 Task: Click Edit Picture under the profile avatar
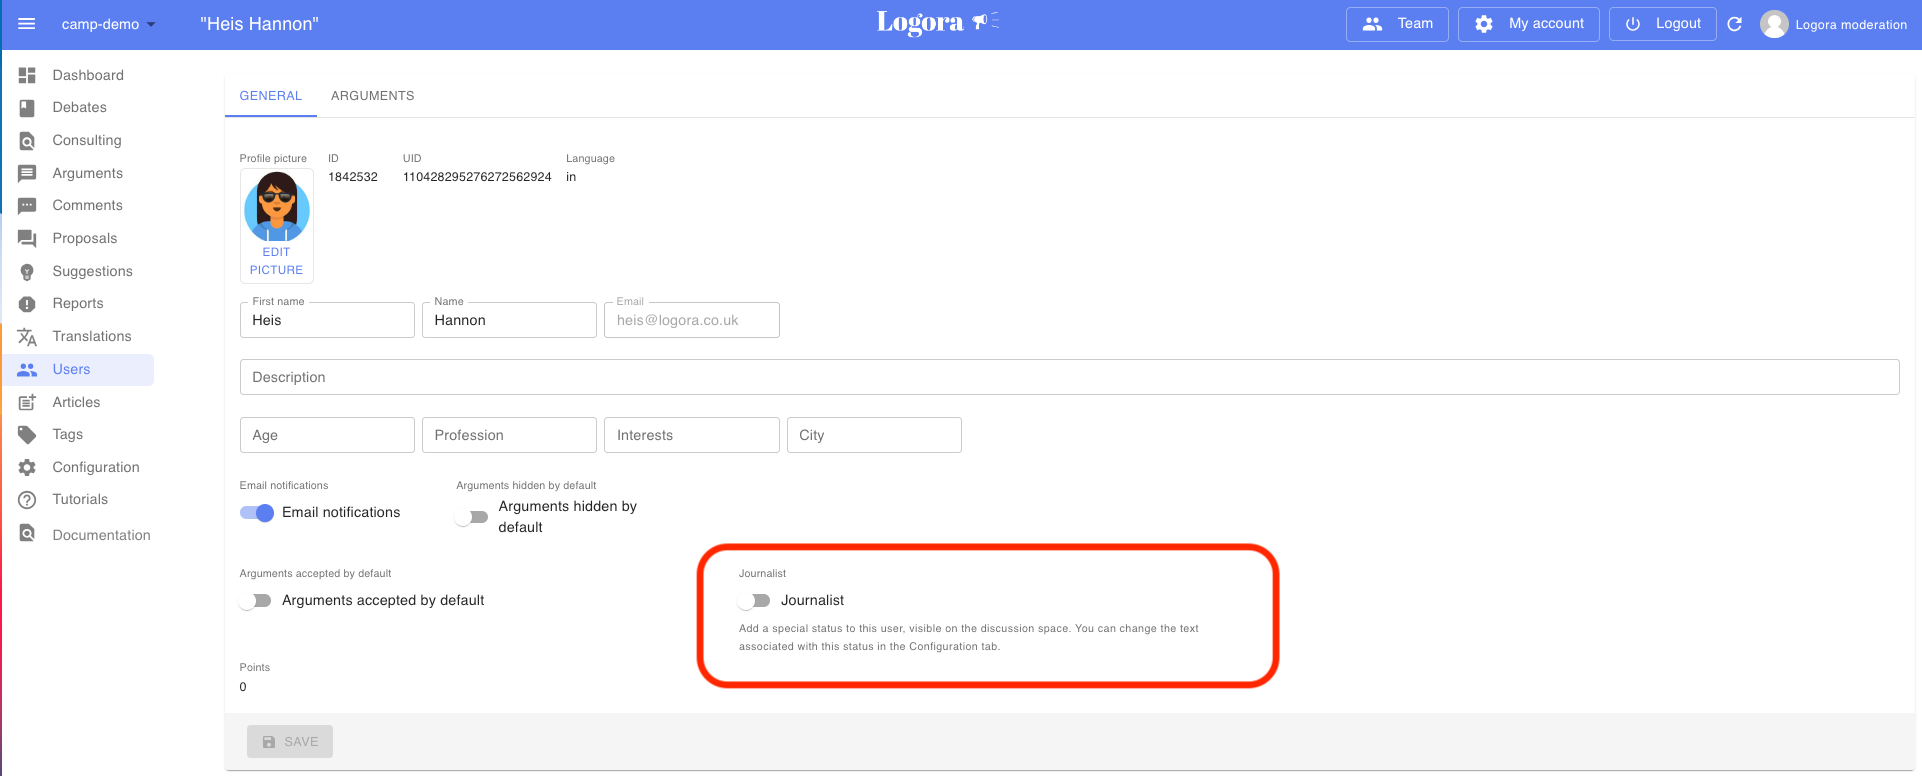click(276, 261)
